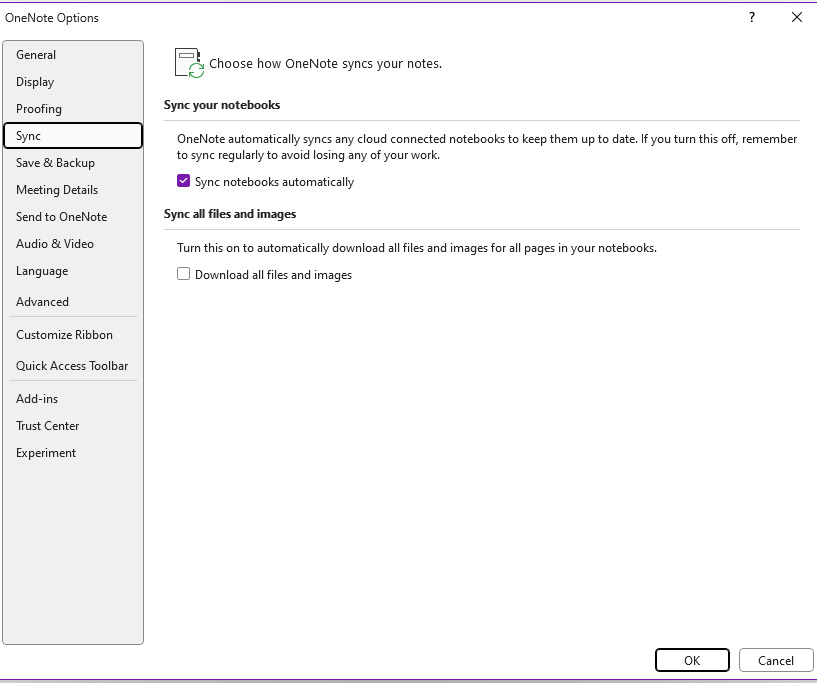This screenshot has height=683, width=817.
Task: Click the 'OneNote automatically syncs' description paragraph
Action: pyautogui.click(x=487, y=147)
